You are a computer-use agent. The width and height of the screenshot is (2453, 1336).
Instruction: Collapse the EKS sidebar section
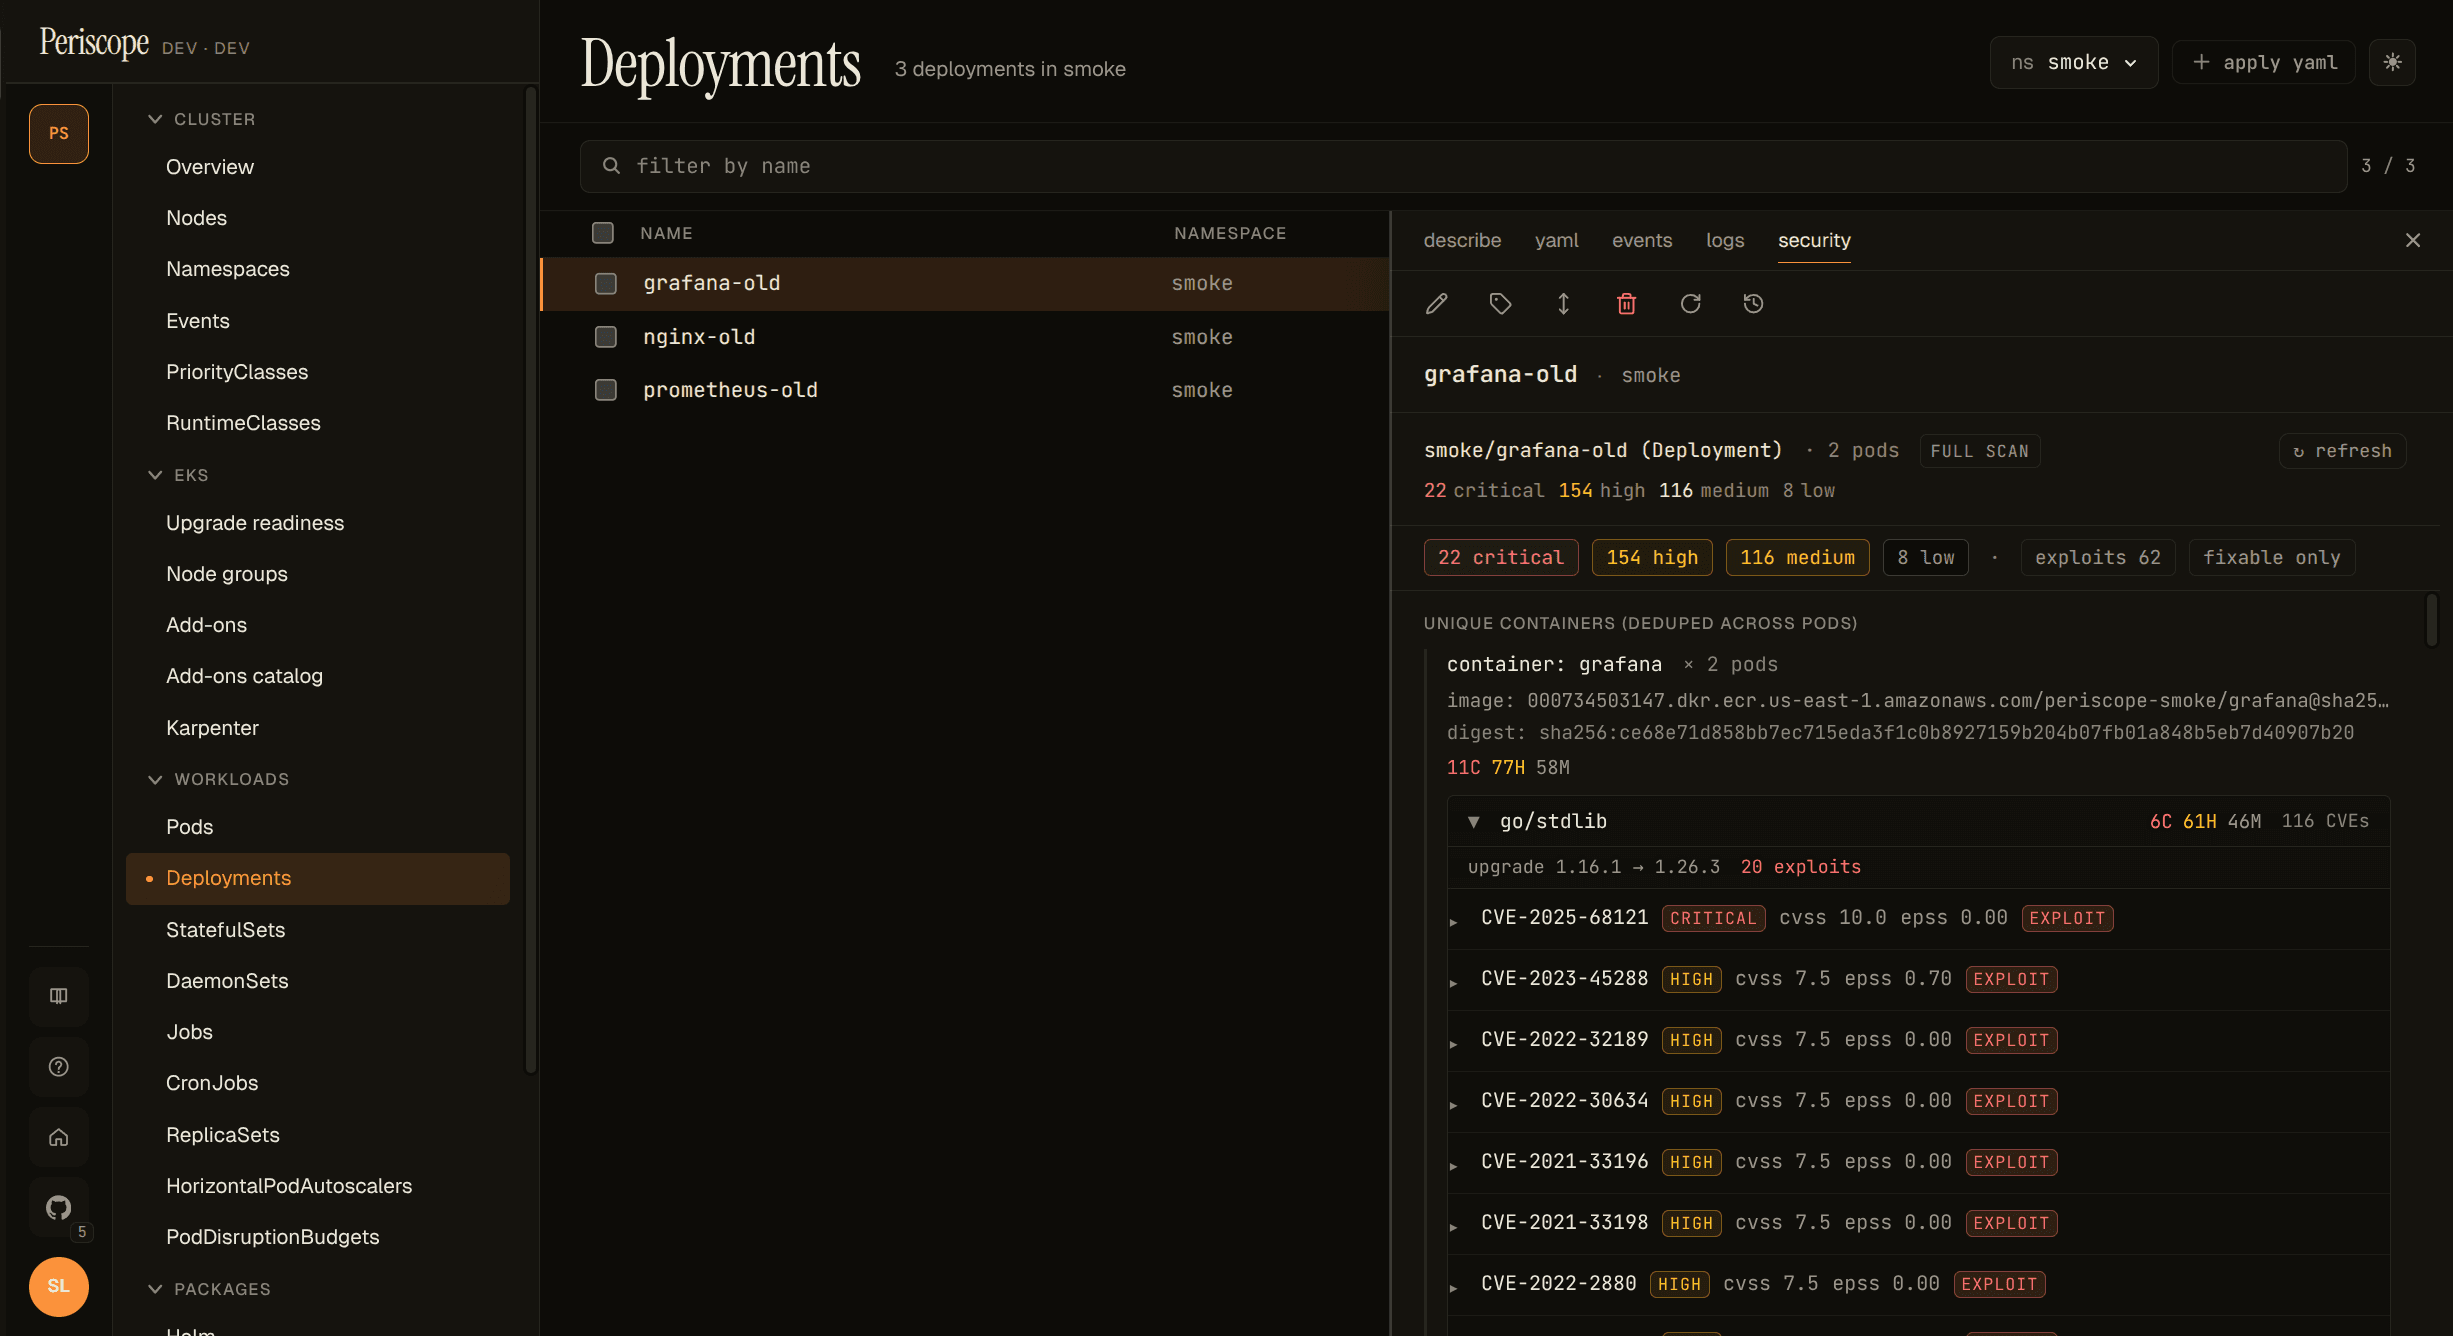[x=179, y=475]
